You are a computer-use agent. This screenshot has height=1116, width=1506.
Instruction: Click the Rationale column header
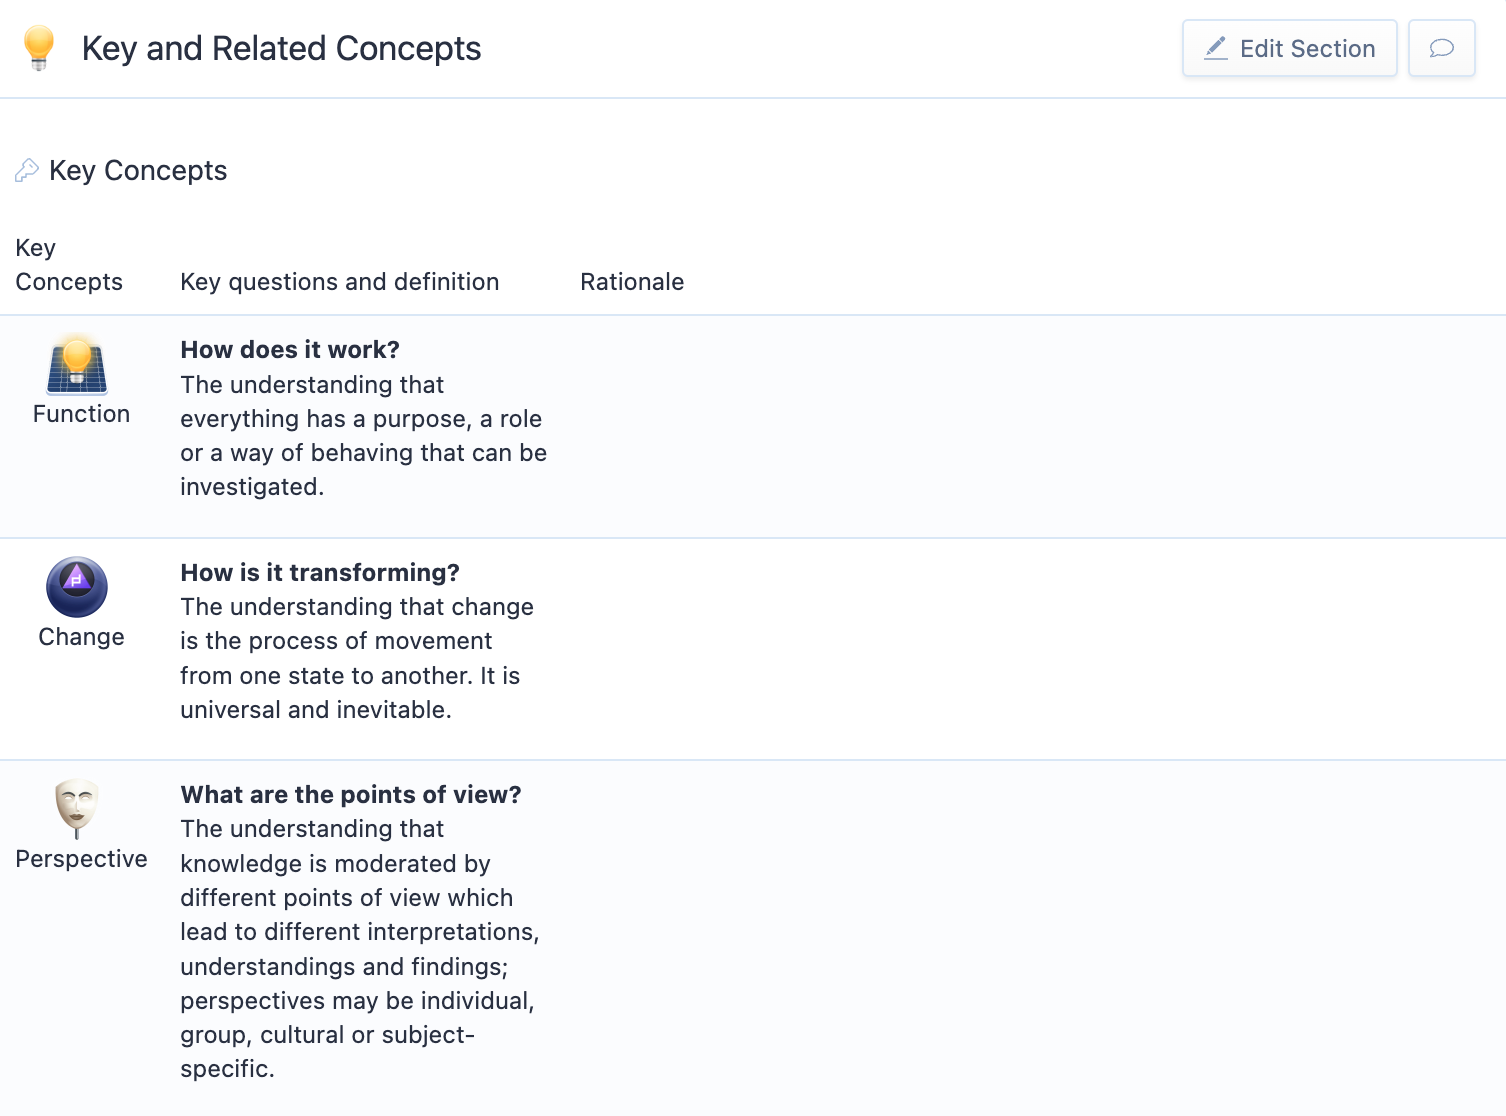pyautogui.click(x=632, y=282)
